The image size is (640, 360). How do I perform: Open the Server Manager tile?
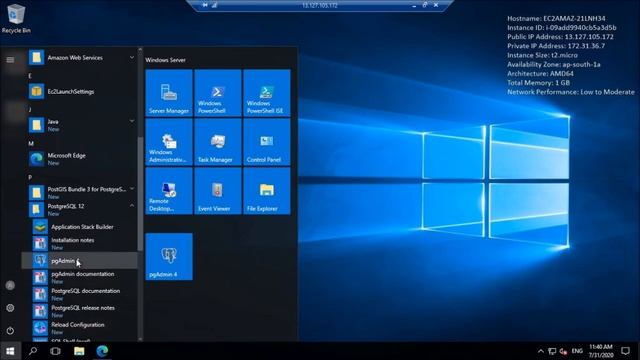pyautogui.click(x=169, y=93)
